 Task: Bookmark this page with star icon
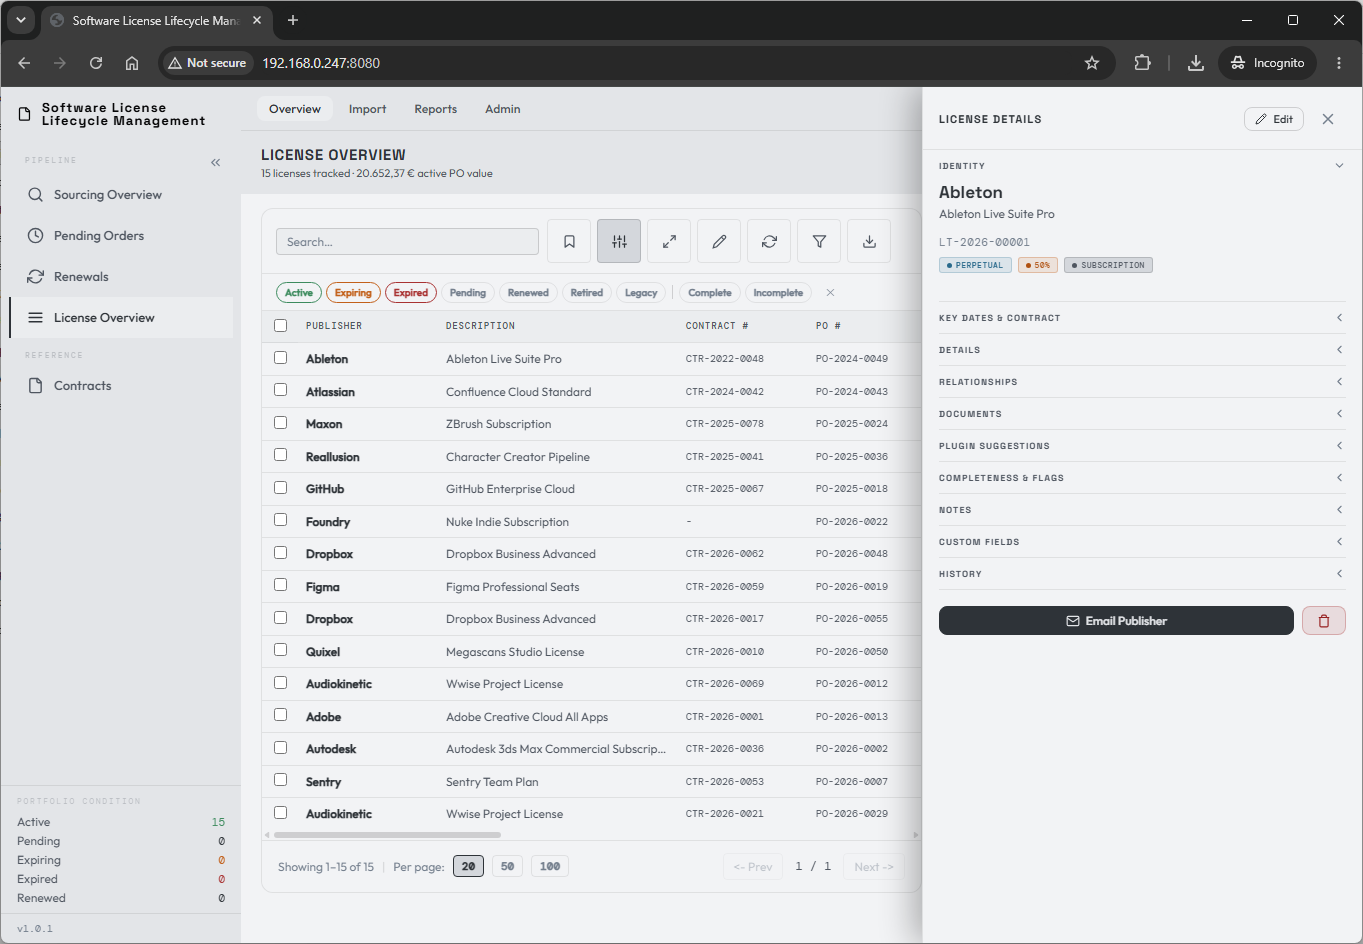(1092, 63)
